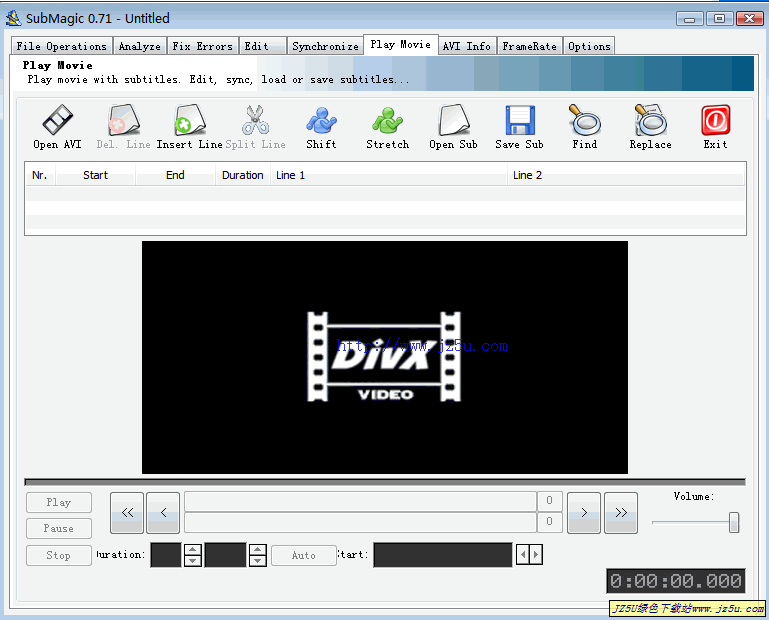Click the movie seek progress bar
The height and width of the screenshot is (620, 769).
(x=385, y=482)
